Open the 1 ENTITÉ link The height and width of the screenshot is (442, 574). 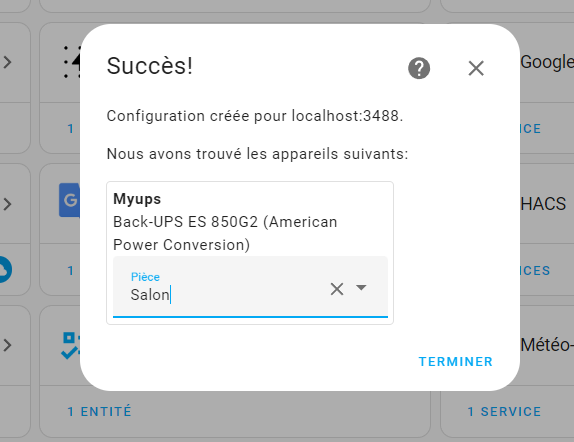[x=99, y=412]
